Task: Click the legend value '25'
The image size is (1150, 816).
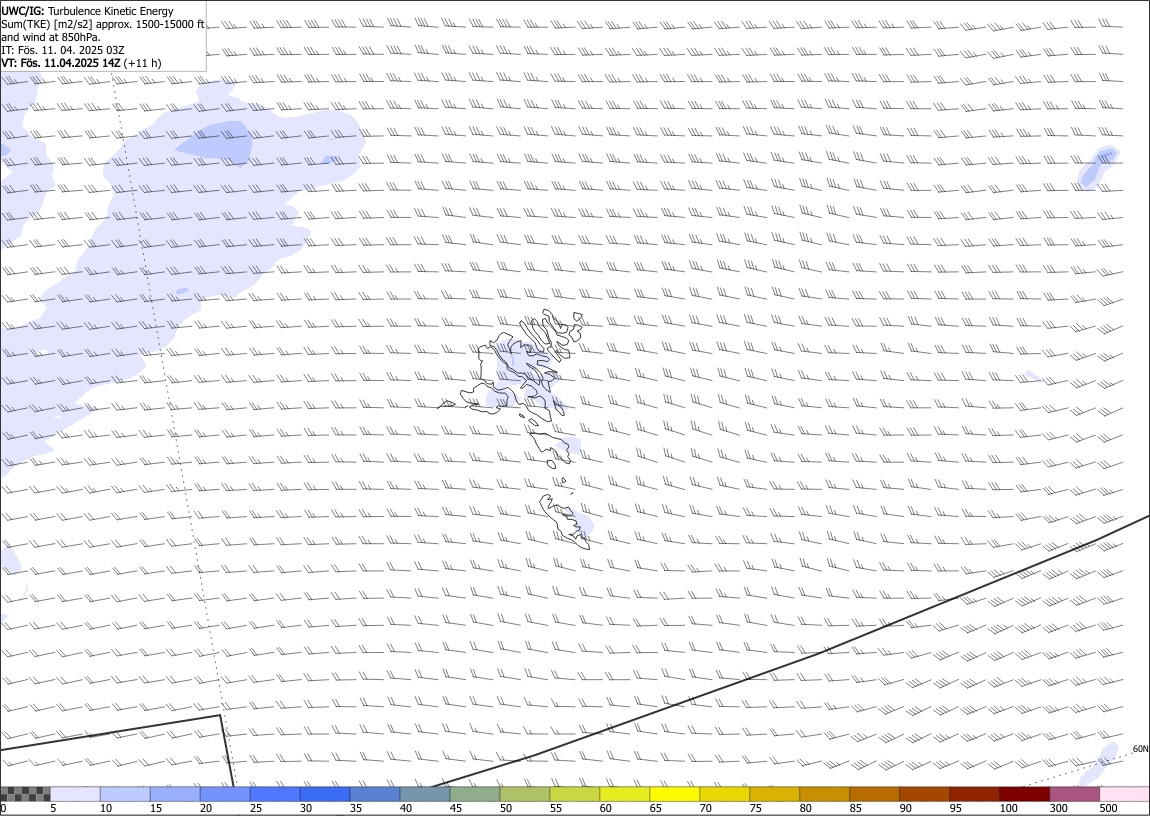Action: pyautogui.click(x=255, y=808)
